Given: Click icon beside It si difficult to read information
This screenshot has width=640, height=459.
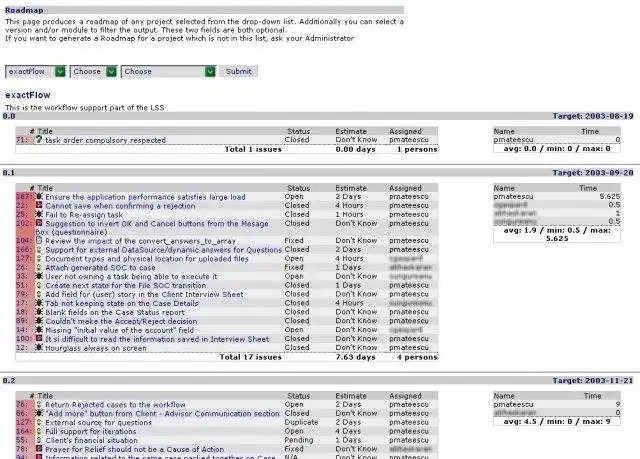Looking at the screenshot, I should click(39, 339).
